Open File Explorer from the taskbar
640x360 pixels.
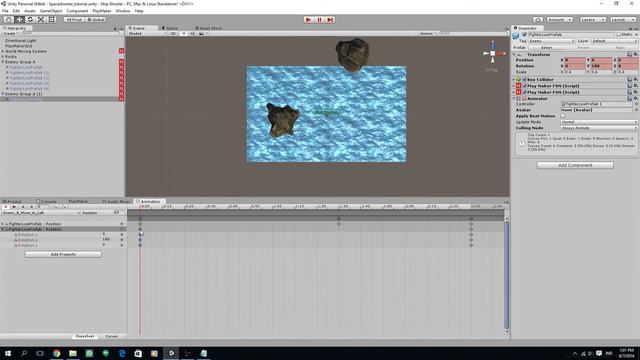coord(73,353)
